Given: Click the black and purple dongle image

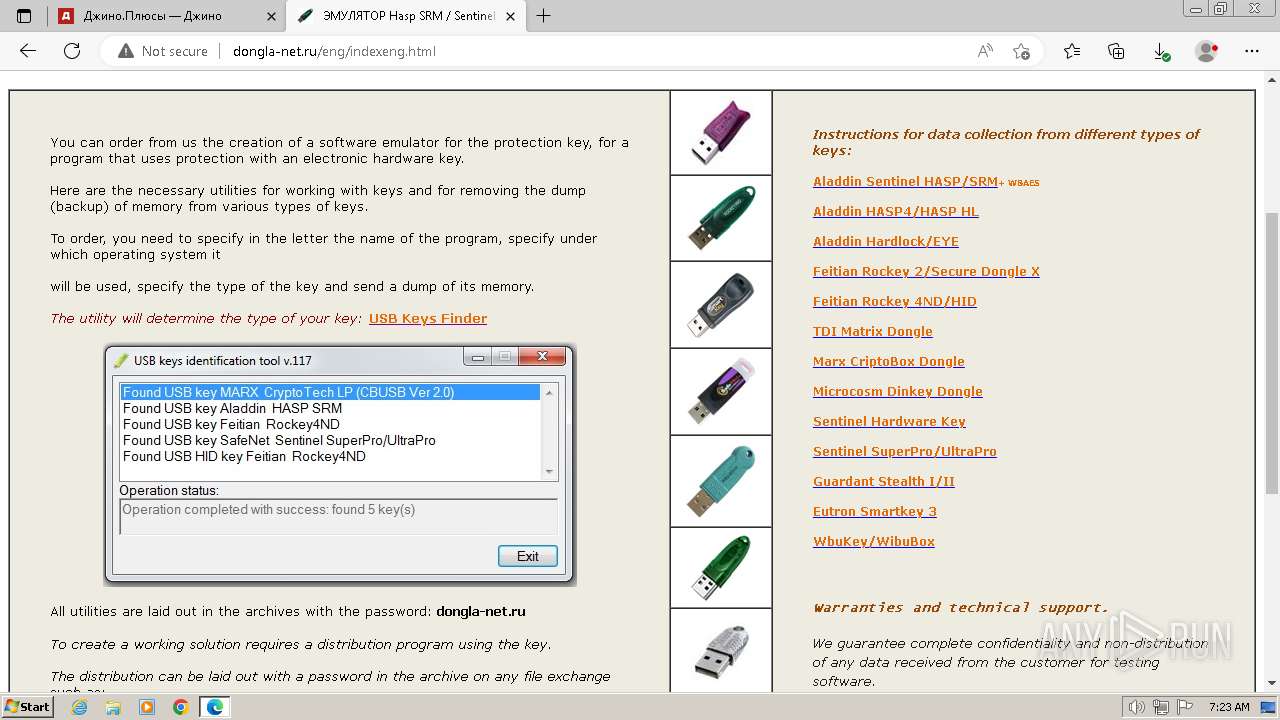Looking at the screenshot, I should click(721, 391).
